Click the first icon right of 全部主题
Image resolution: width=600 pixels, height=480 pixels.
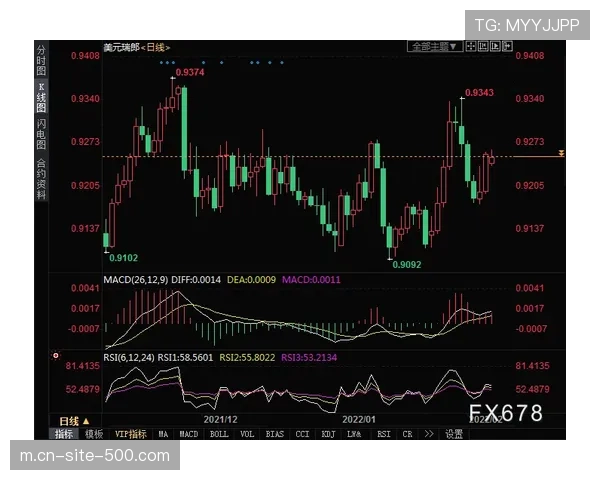click(x=469, y=46)
